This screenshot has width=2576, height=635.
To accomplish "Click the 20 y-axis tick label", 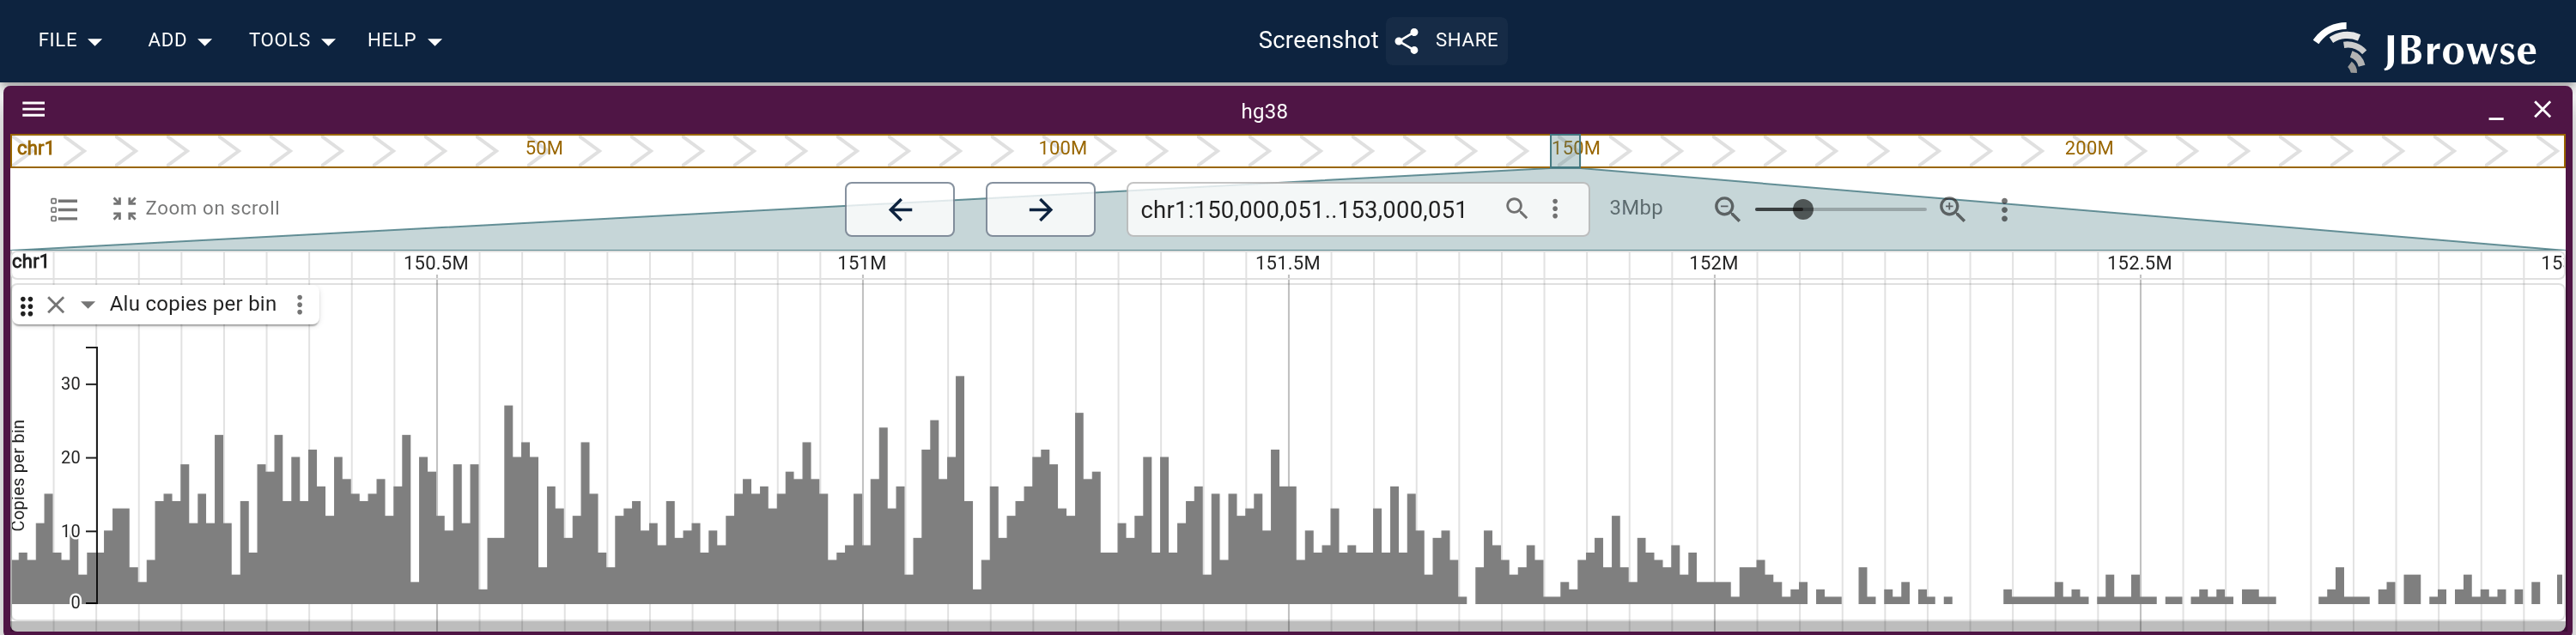I will click(x=70, y=457).
